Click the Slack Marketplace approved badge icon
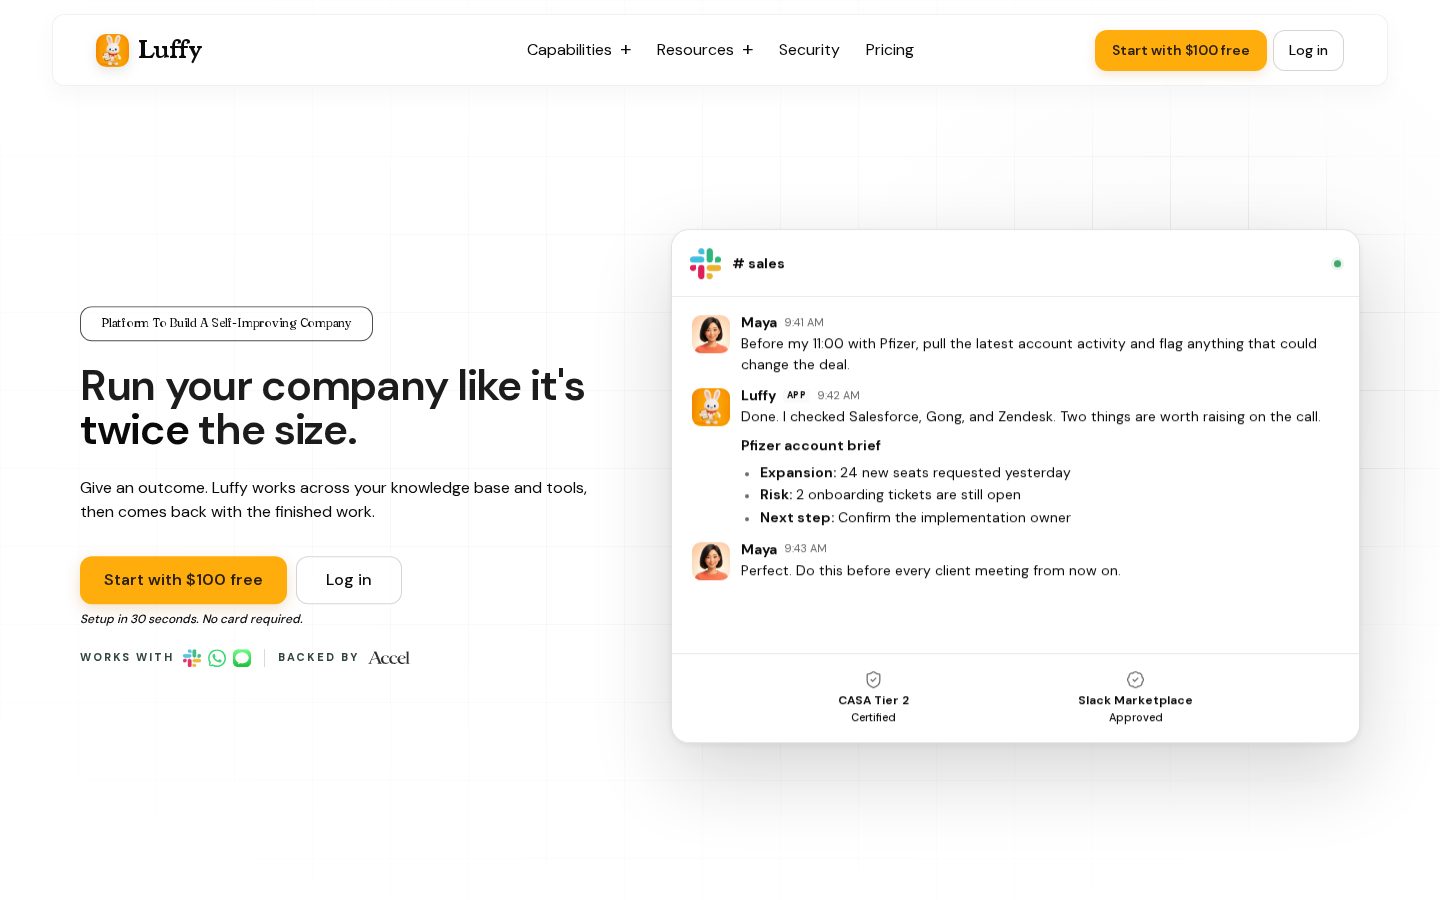The width and height of the screenshot is (1440, 900). point(1135,679)
